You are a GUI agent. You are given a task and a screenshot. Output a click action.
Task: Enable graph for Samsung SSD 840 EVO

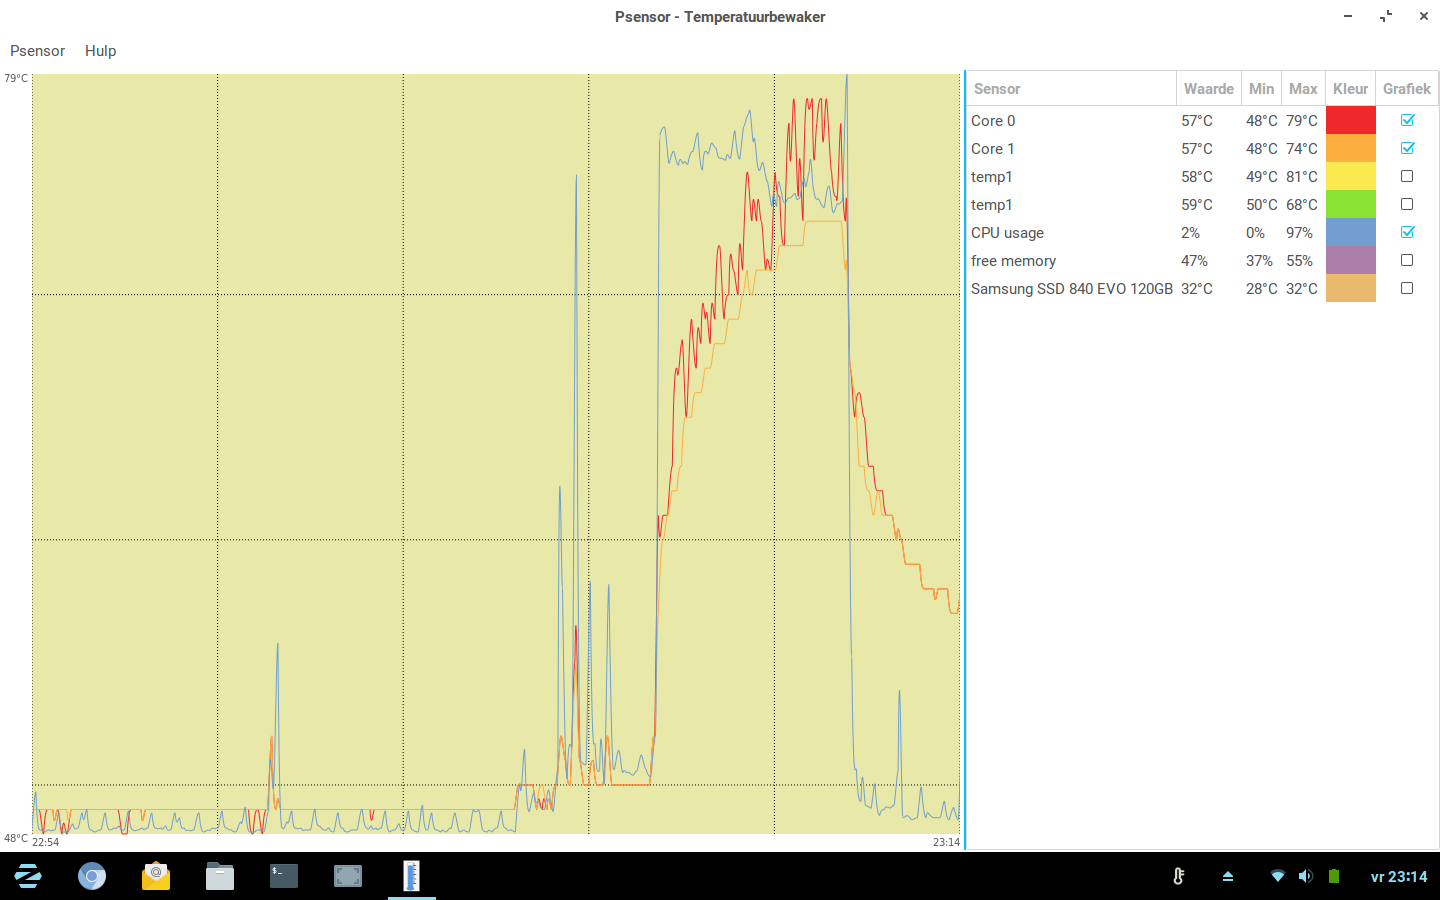pyautogui.click(x=1407, y=288)
